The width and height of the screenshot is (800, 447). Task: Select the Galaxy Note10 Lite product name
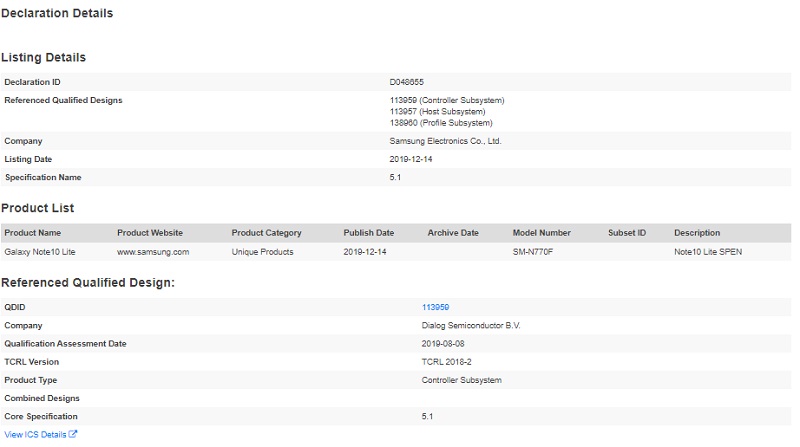click(40, 252)
